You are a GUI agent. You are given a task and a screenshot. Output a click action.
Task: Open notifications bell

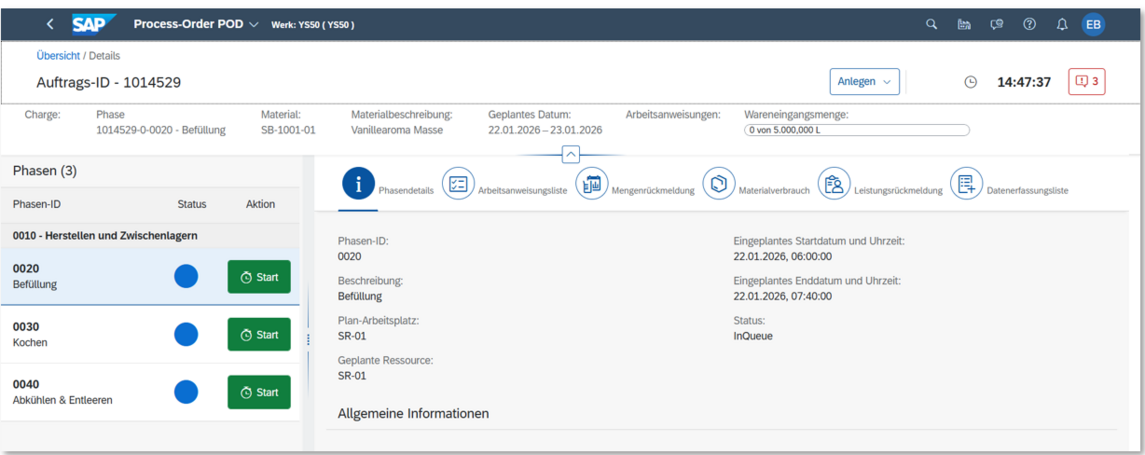tap(1062, 24)
